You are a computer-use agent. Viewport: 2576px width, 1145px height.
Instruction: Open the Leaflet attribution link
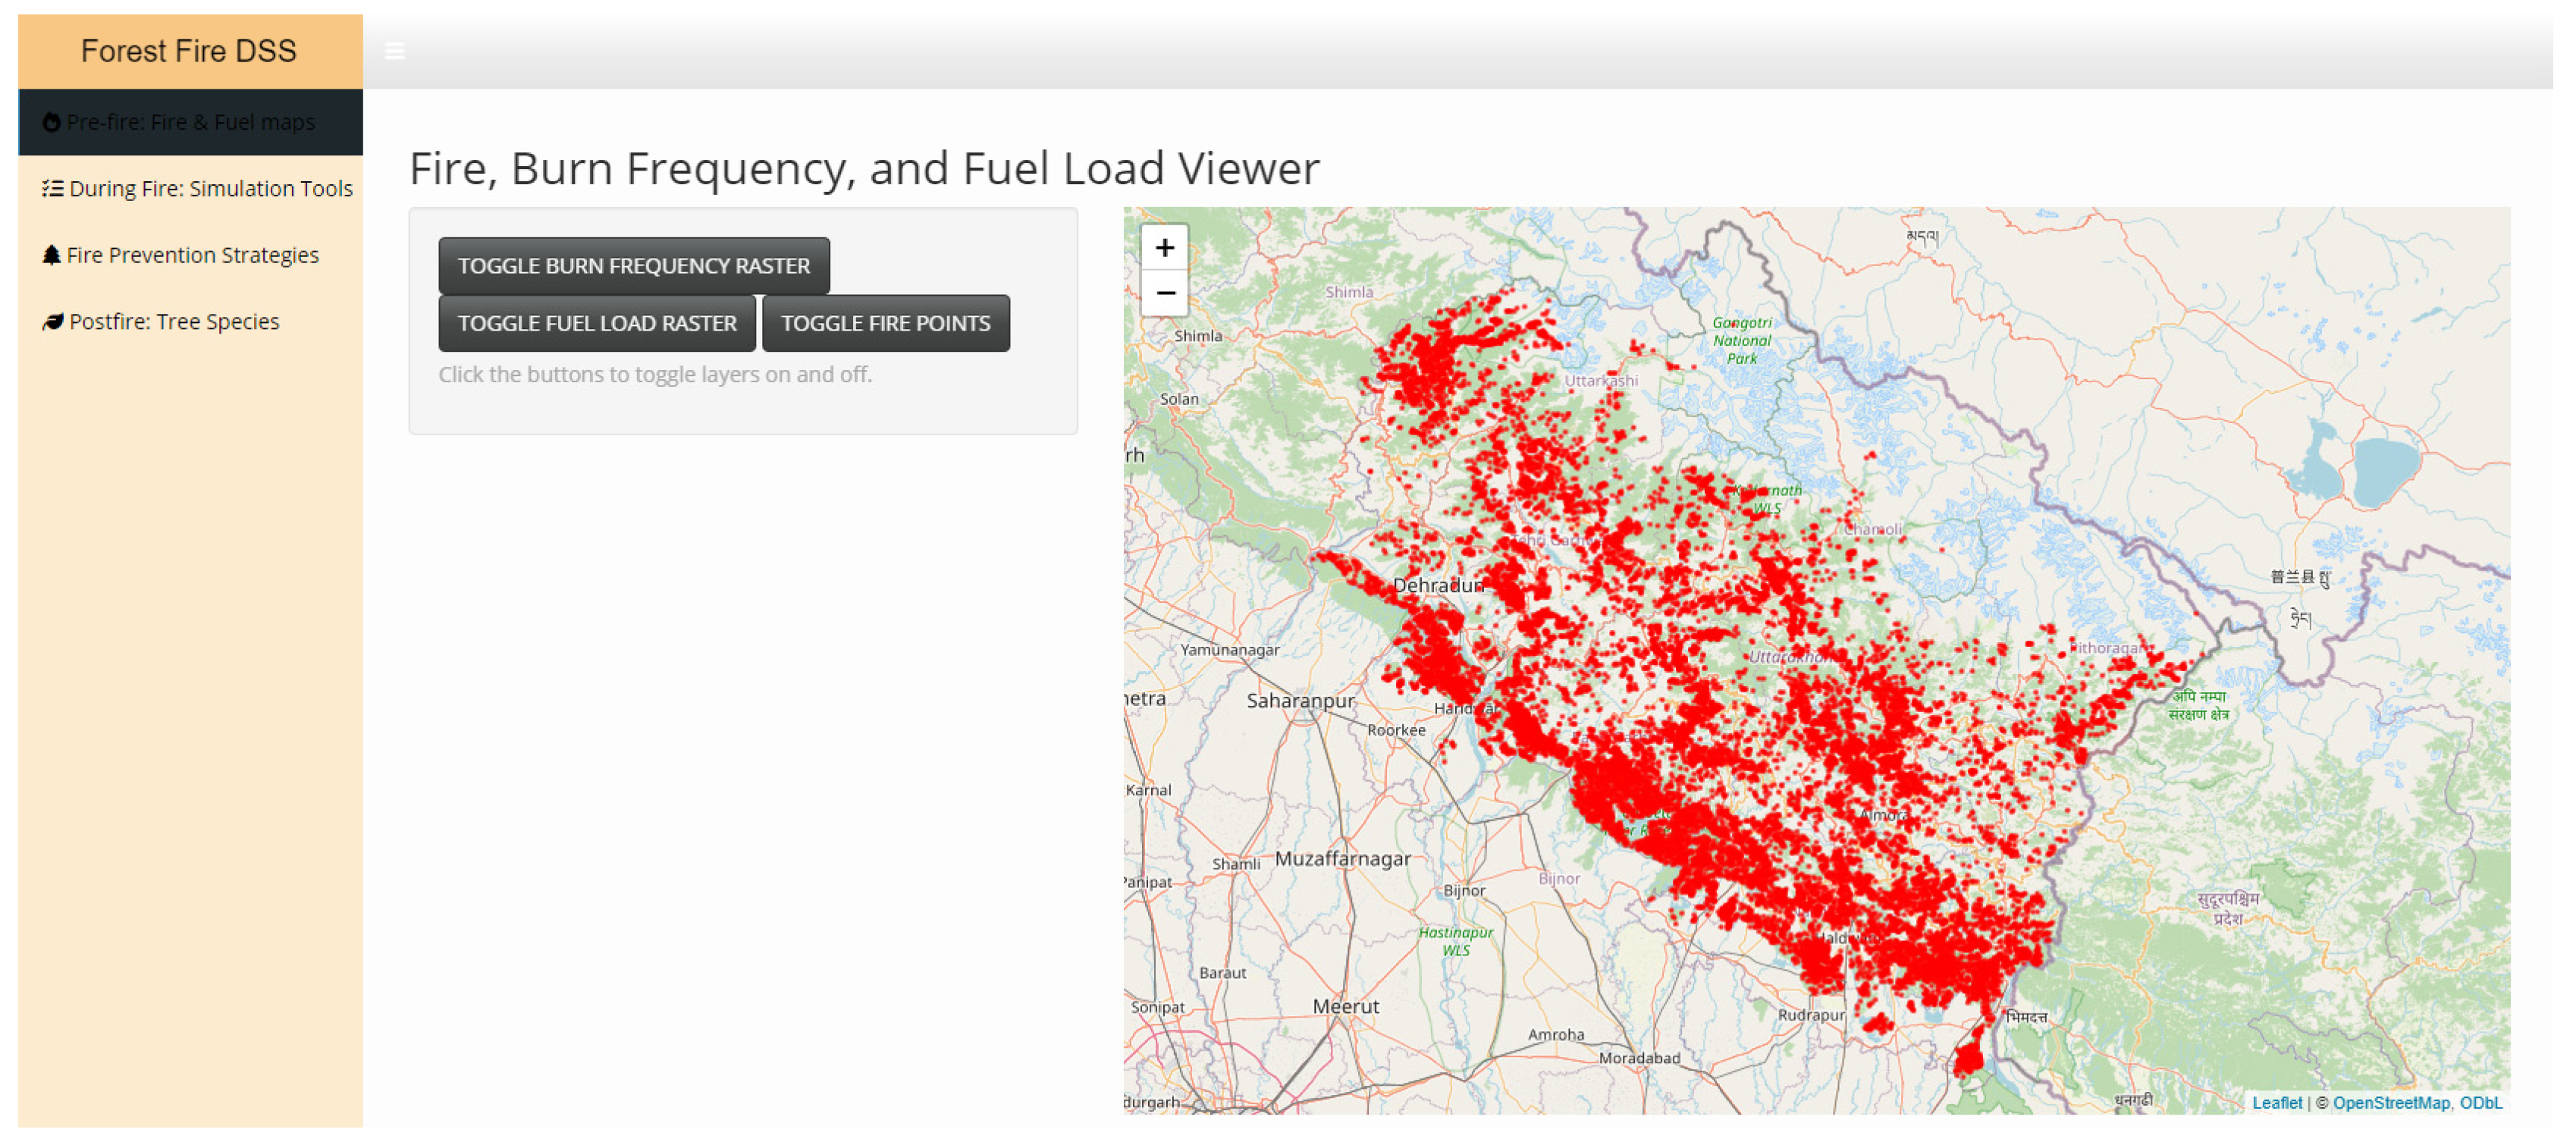[x=2277, y=1103]
